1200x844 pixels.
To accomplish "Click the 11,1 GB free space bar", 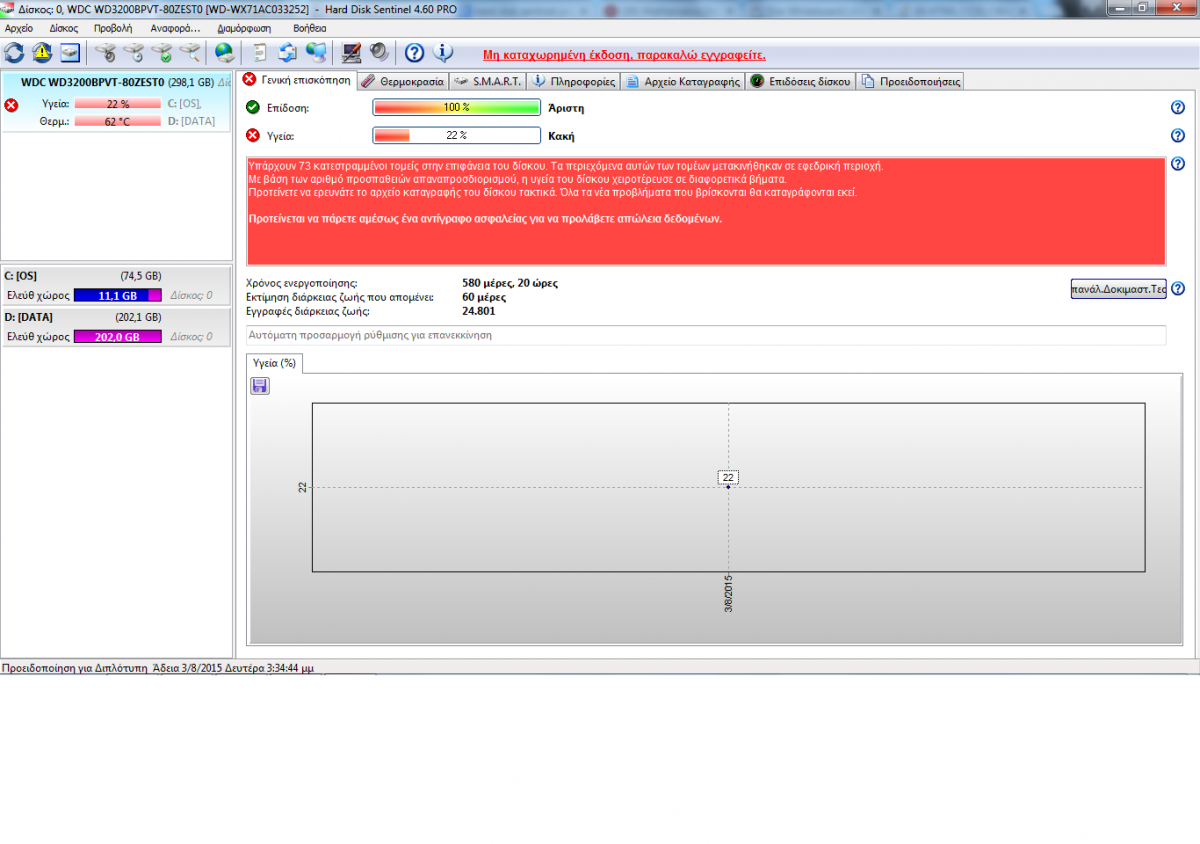I will click(117, 296).
